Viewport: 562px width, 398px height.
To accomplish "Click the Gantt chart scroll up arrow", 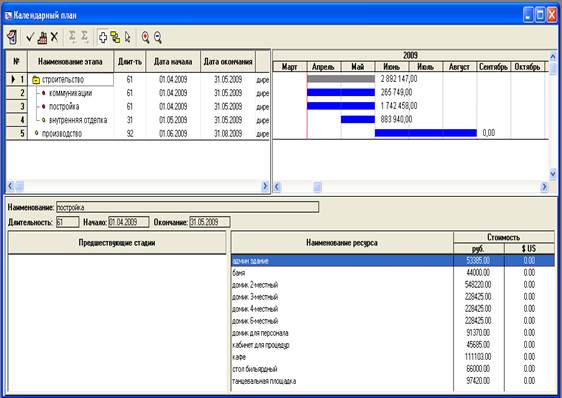I will pyautogui.click(x=553, y=56).
